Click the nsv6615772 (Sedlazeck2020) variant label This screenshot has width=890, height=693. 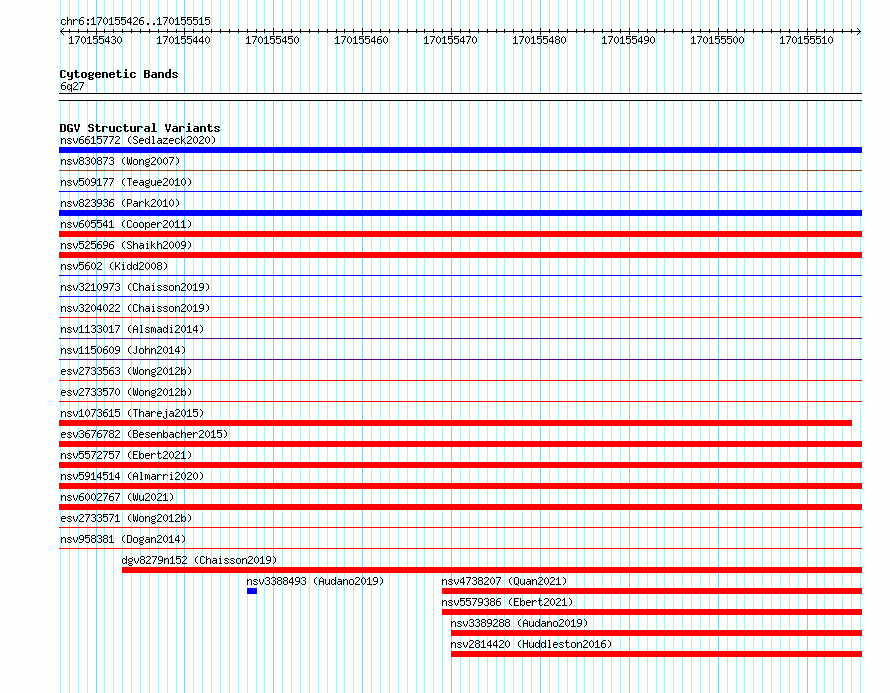(x=138, y=140)
